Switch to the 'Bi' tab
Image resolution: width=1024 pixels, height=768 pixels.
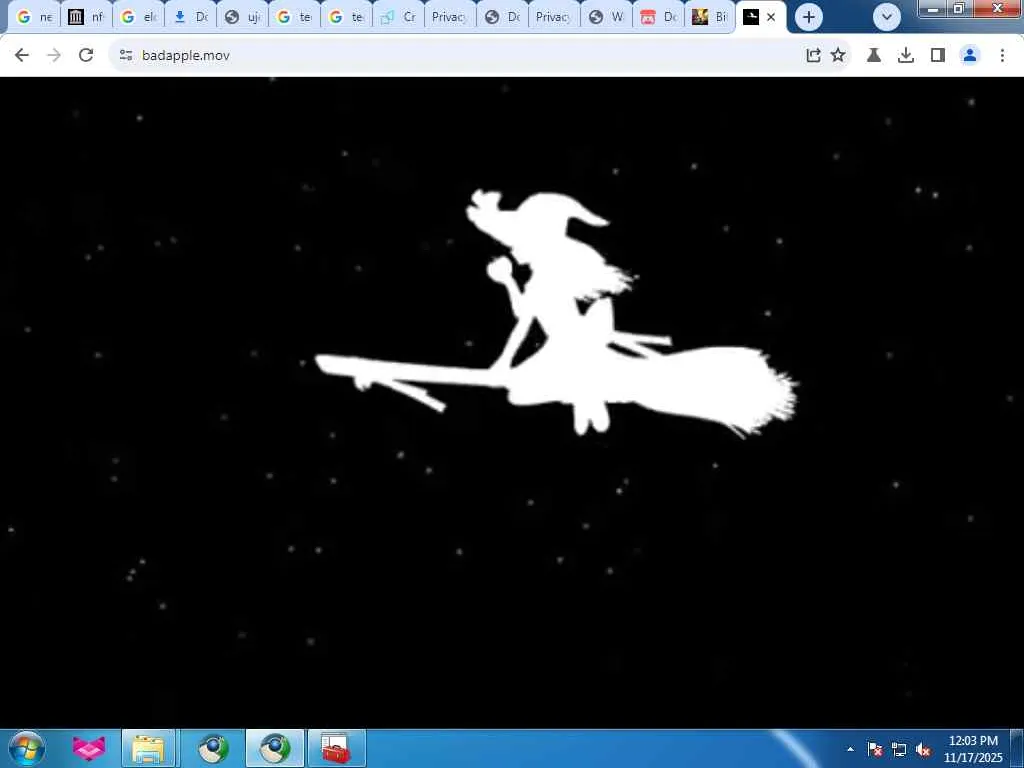pyautogui.click(x=709, y=17)
